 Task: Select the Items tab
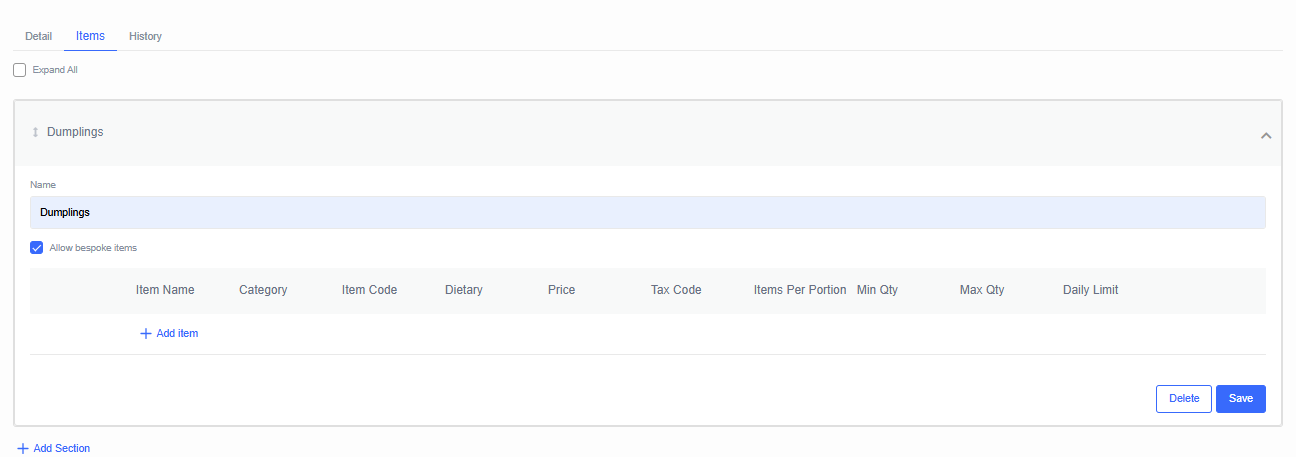pos(90,36)
